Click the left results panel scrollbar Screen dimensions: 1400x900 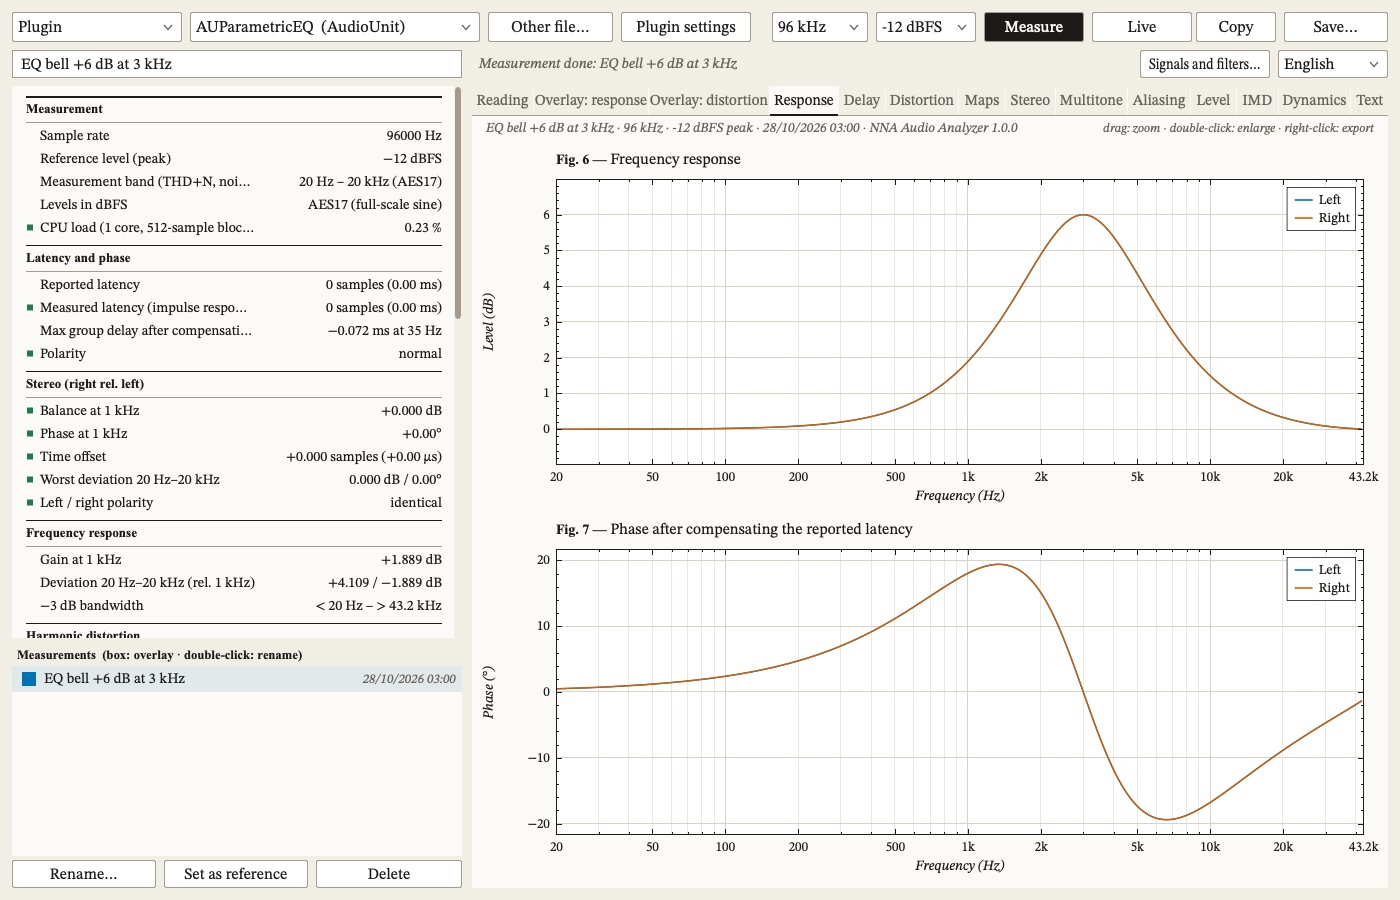458,203
